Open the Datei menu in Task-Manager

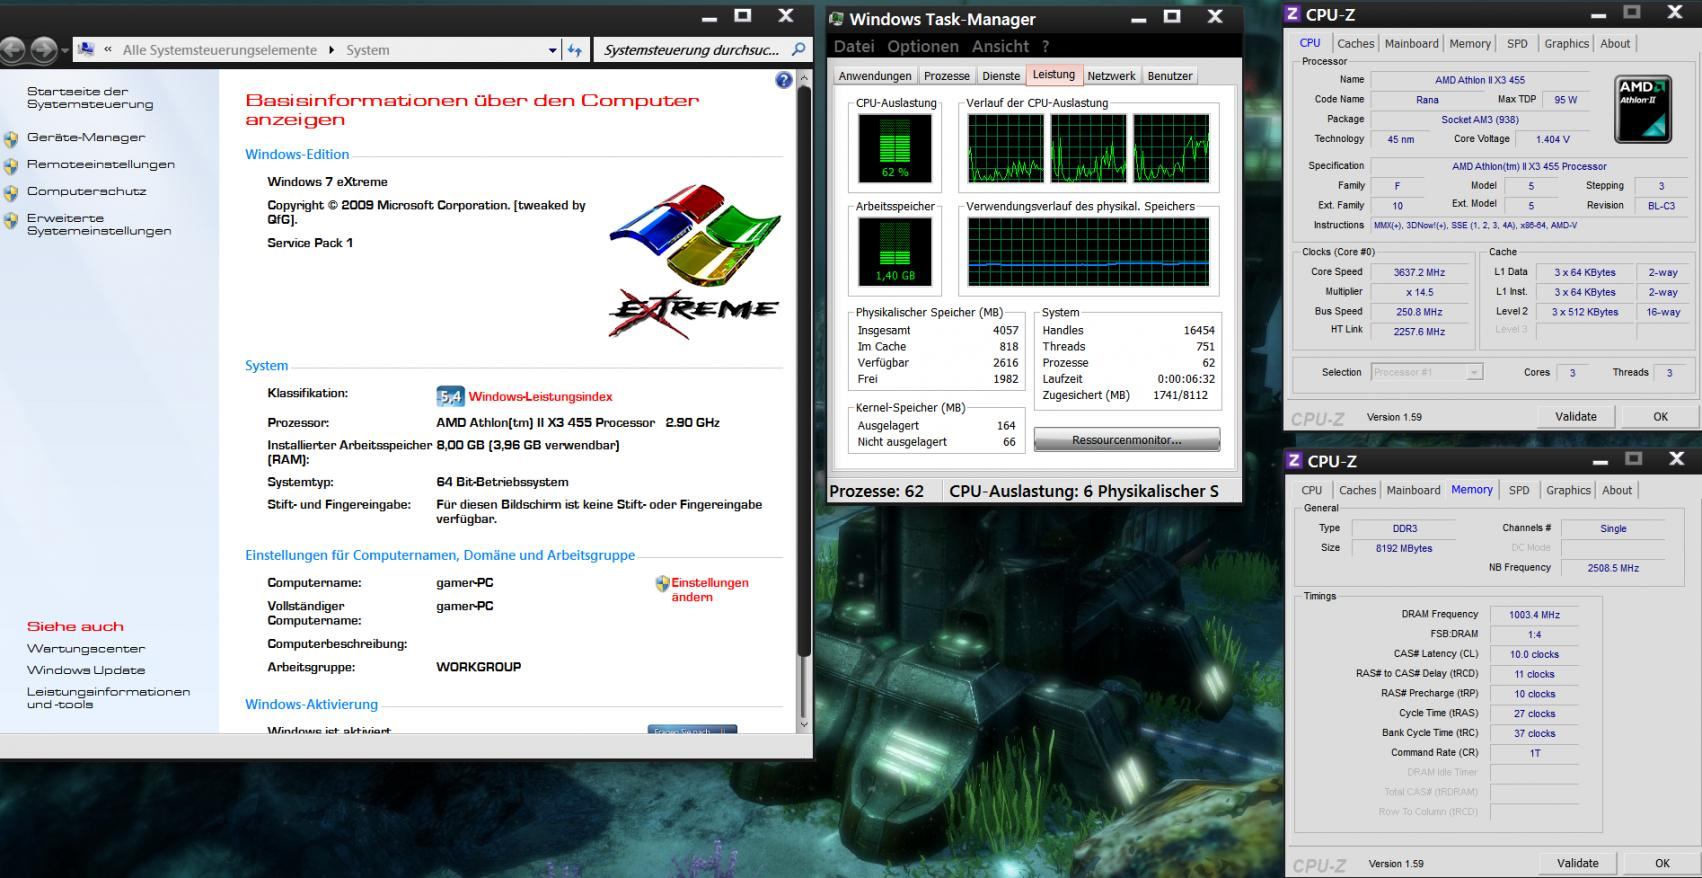tap(854, 46)
